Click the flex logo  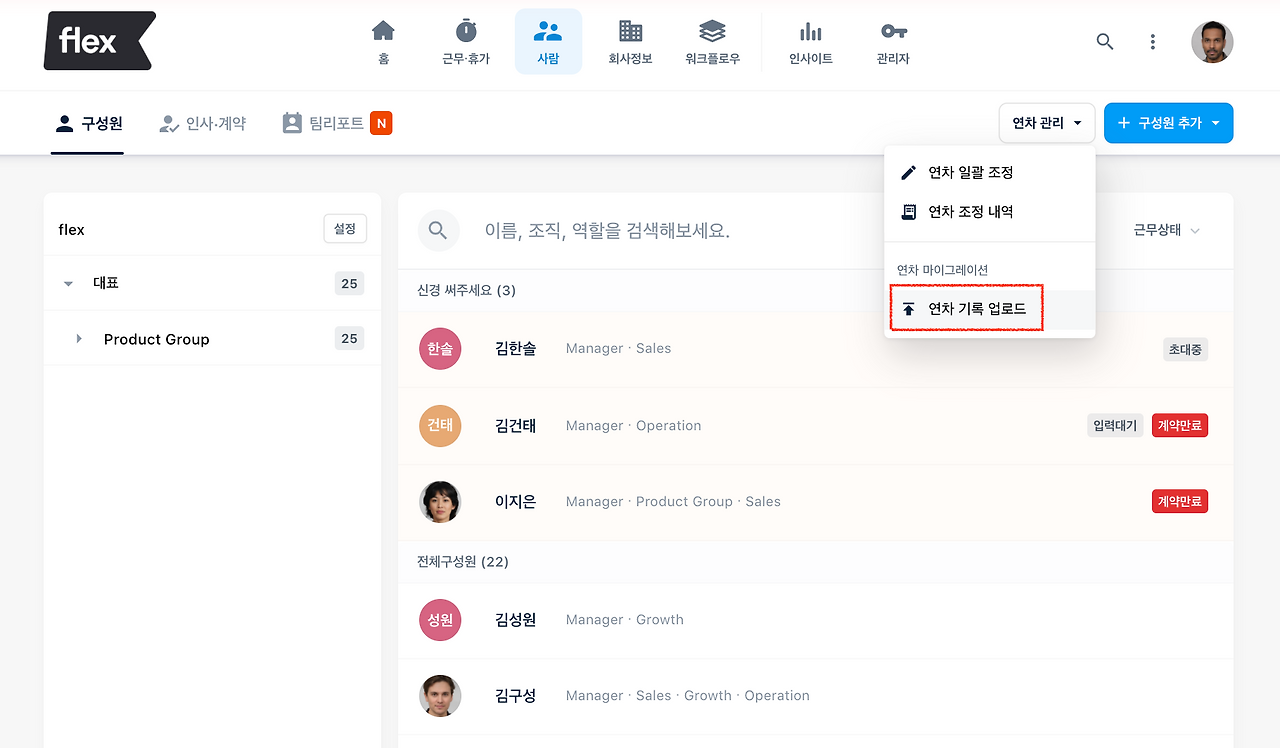pos(100,41)
